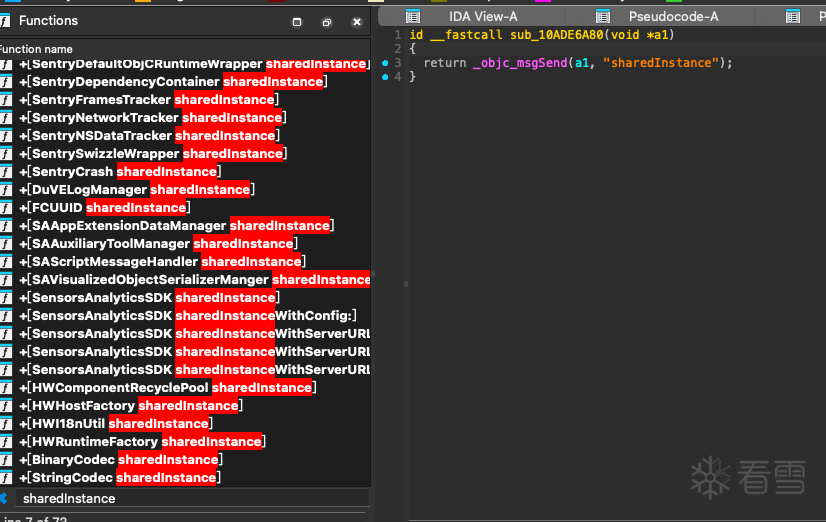The image size is (826, 522).
Task: Undock the Functions panel
Action: tap(327, 22)
